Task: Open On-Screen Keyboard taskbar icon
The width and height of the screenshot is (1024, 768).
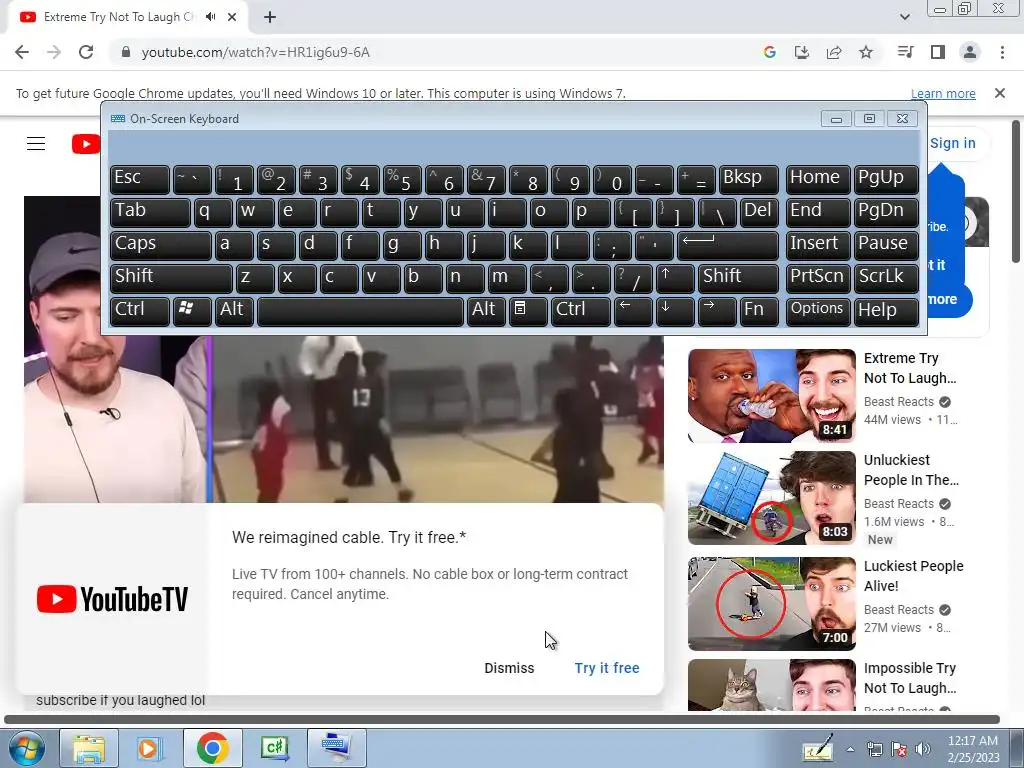Action: click(x=336, y=748)
